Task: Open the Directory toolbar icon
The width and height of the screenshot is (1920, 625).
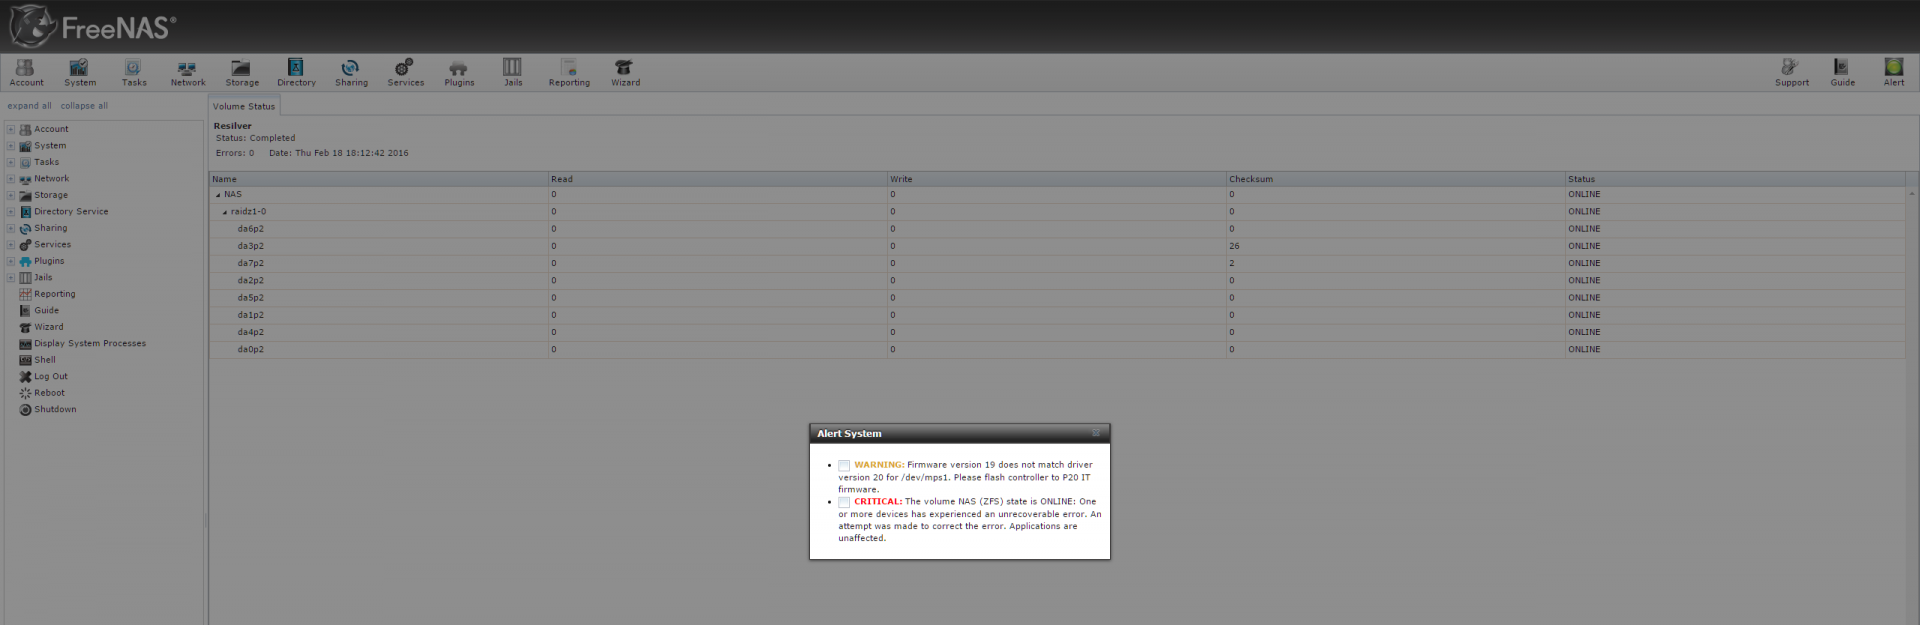Action: tap(296, 72)
